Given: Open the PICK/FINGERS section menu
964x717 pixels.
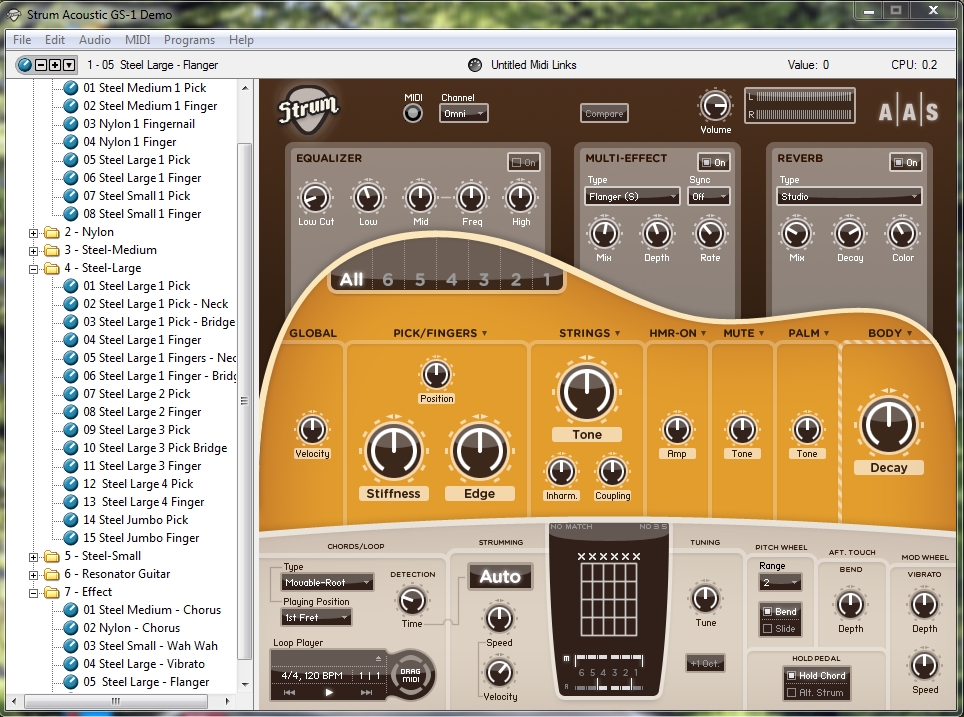Looking at the screenshot, I should (440, 333).
